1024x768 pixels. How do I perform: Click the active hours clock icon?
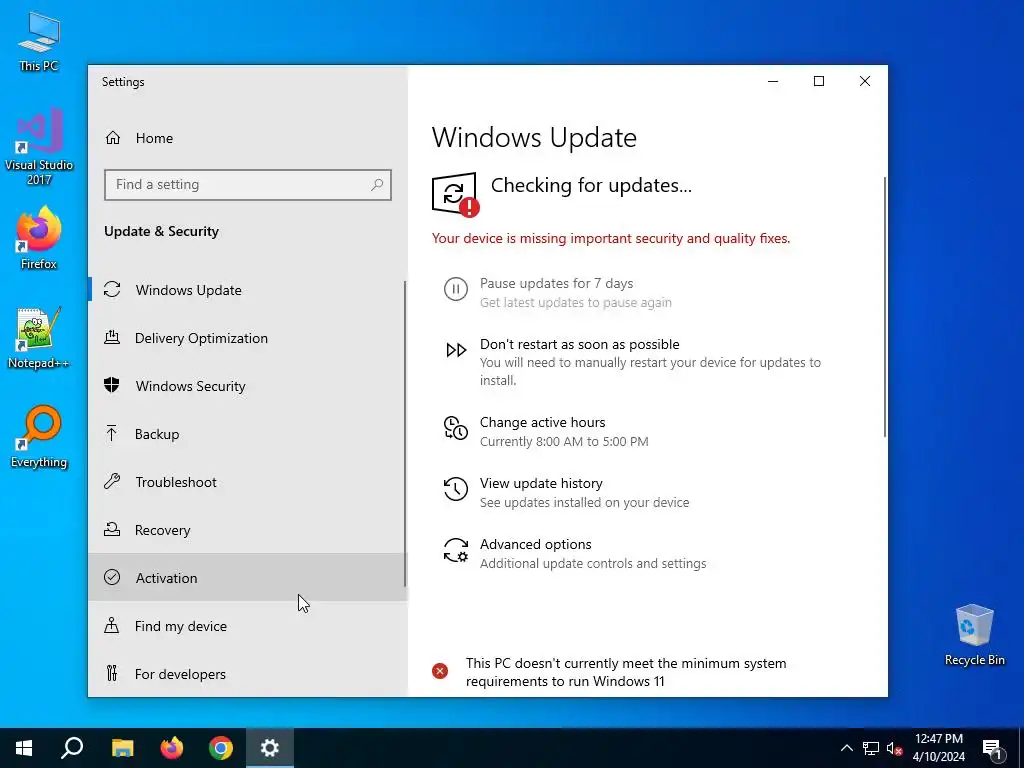pos(456,428)
